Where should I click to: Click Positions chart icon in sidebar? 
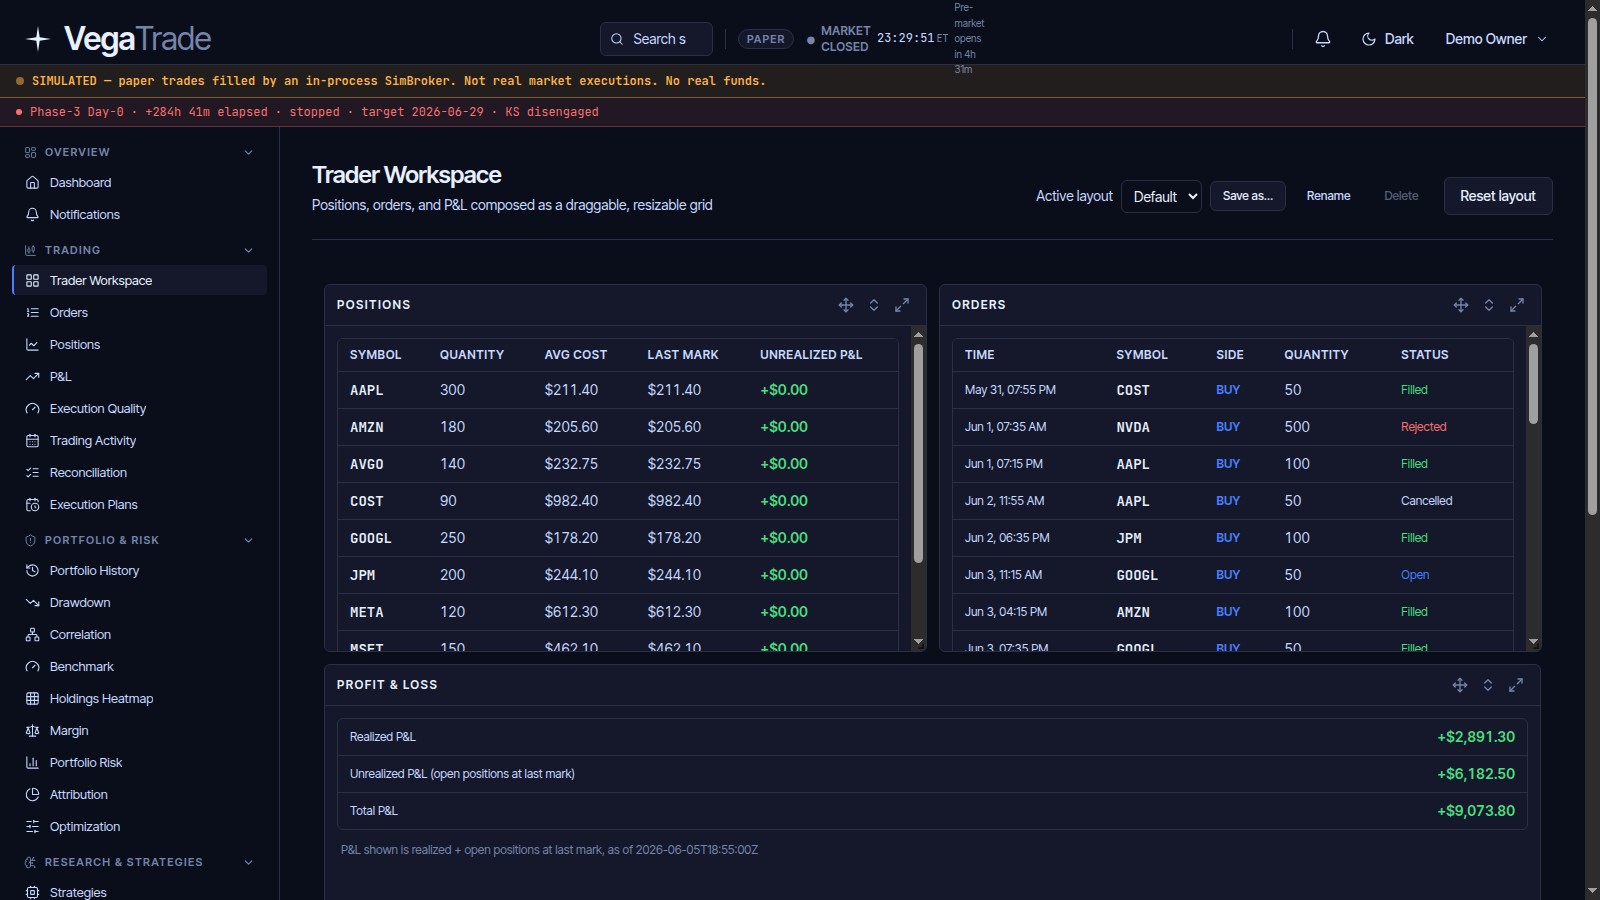[x=32, y=345]
